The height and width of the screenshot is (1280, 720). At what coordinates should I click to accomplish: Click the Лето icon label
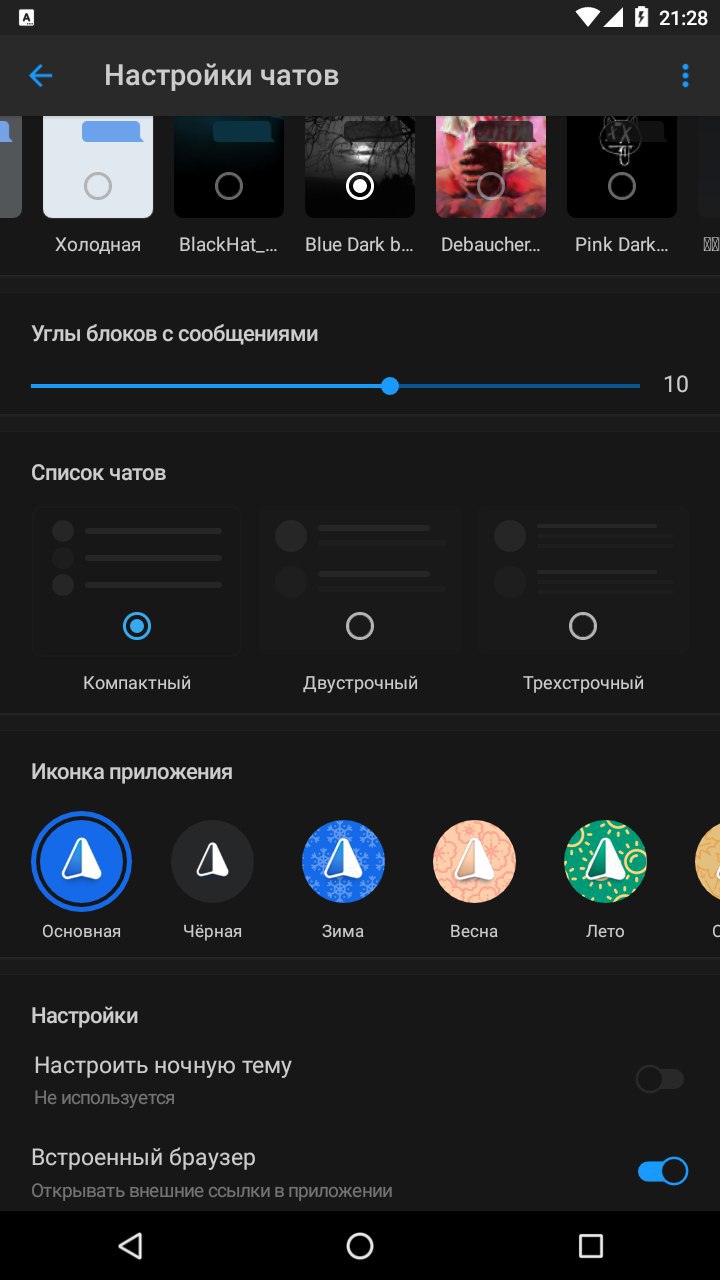[605, 931]
